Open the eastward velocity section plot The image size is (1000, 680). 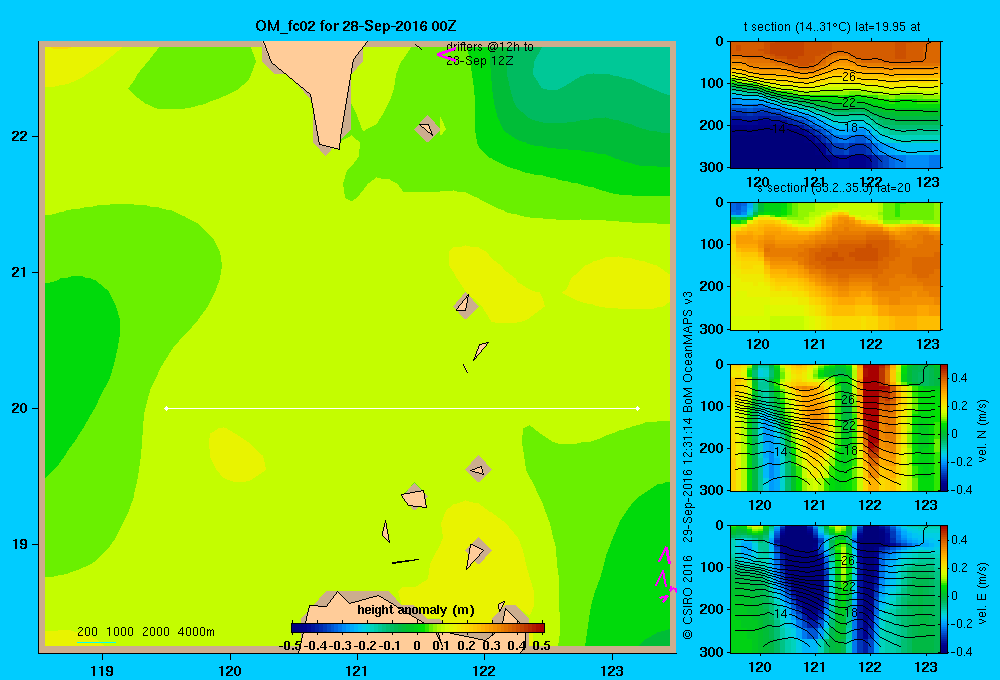tap(835, 589)
